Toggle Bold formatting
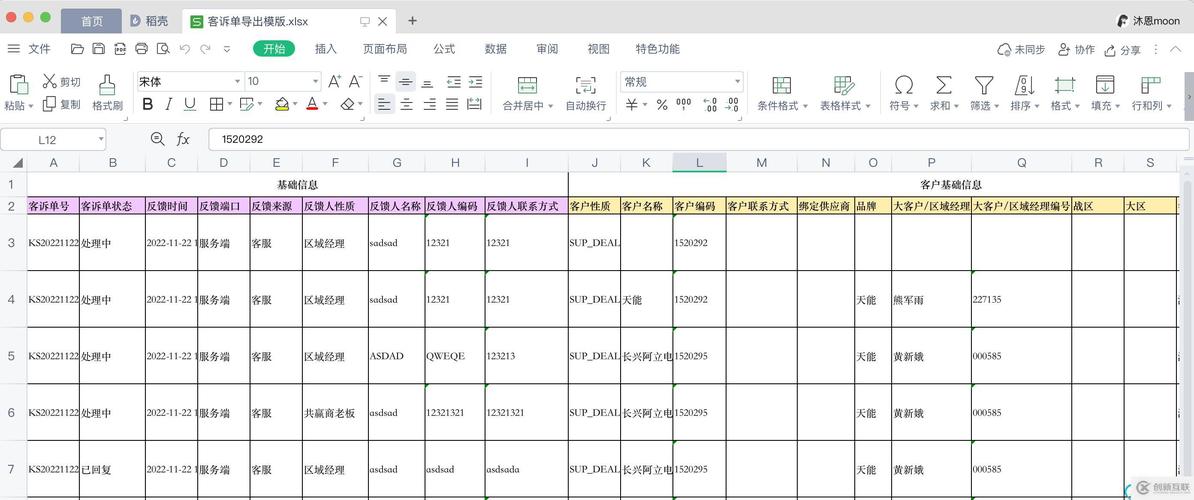Screen dimensions: 1194x500 click(x=148, y=104)
